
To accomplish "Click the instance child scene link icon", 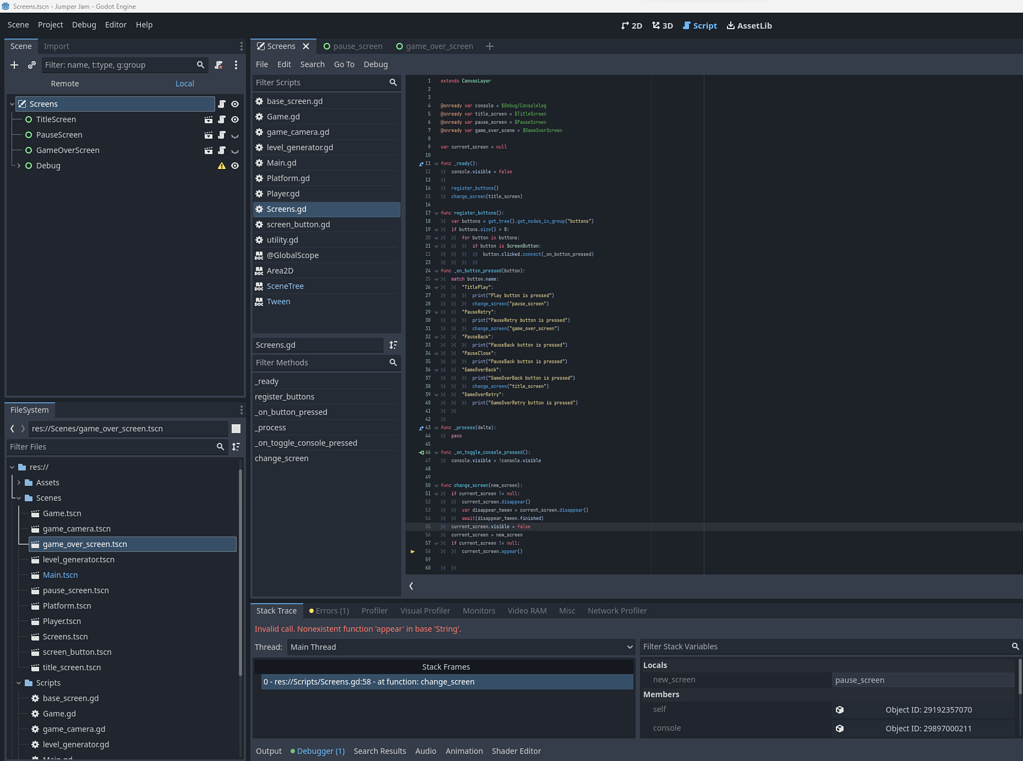I will coord(31,64).
